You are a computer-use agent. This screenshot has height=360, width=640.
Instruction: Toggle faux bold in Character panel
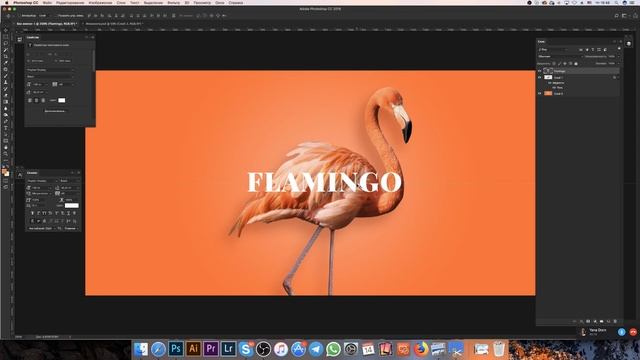(x=32, y=213)
